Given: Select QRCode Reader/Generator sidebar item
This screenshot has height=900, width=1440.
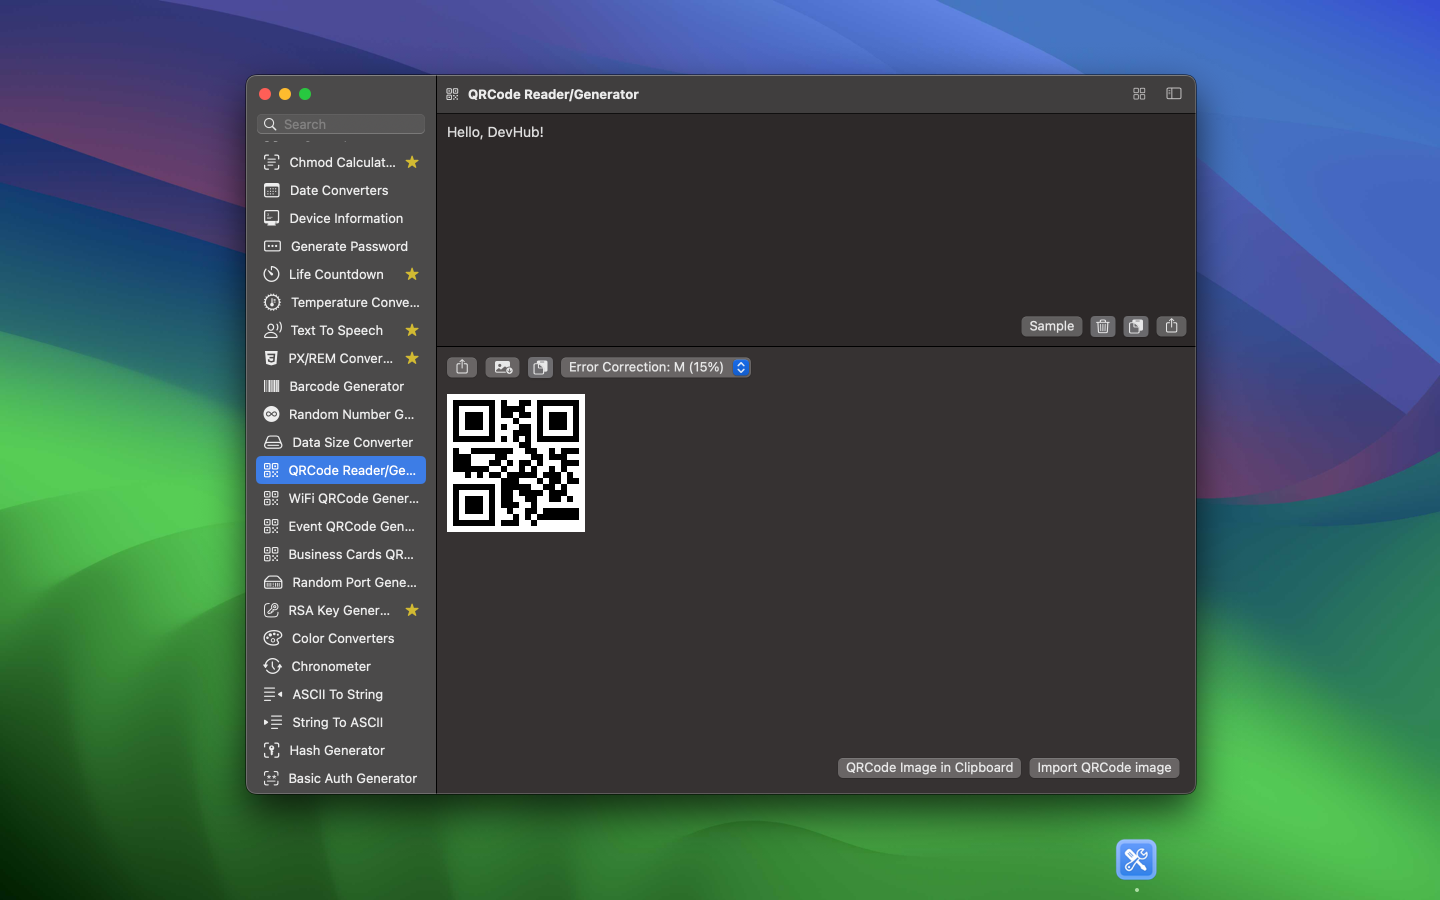Looking at the screenshot, I should click(x=341, y=470).
